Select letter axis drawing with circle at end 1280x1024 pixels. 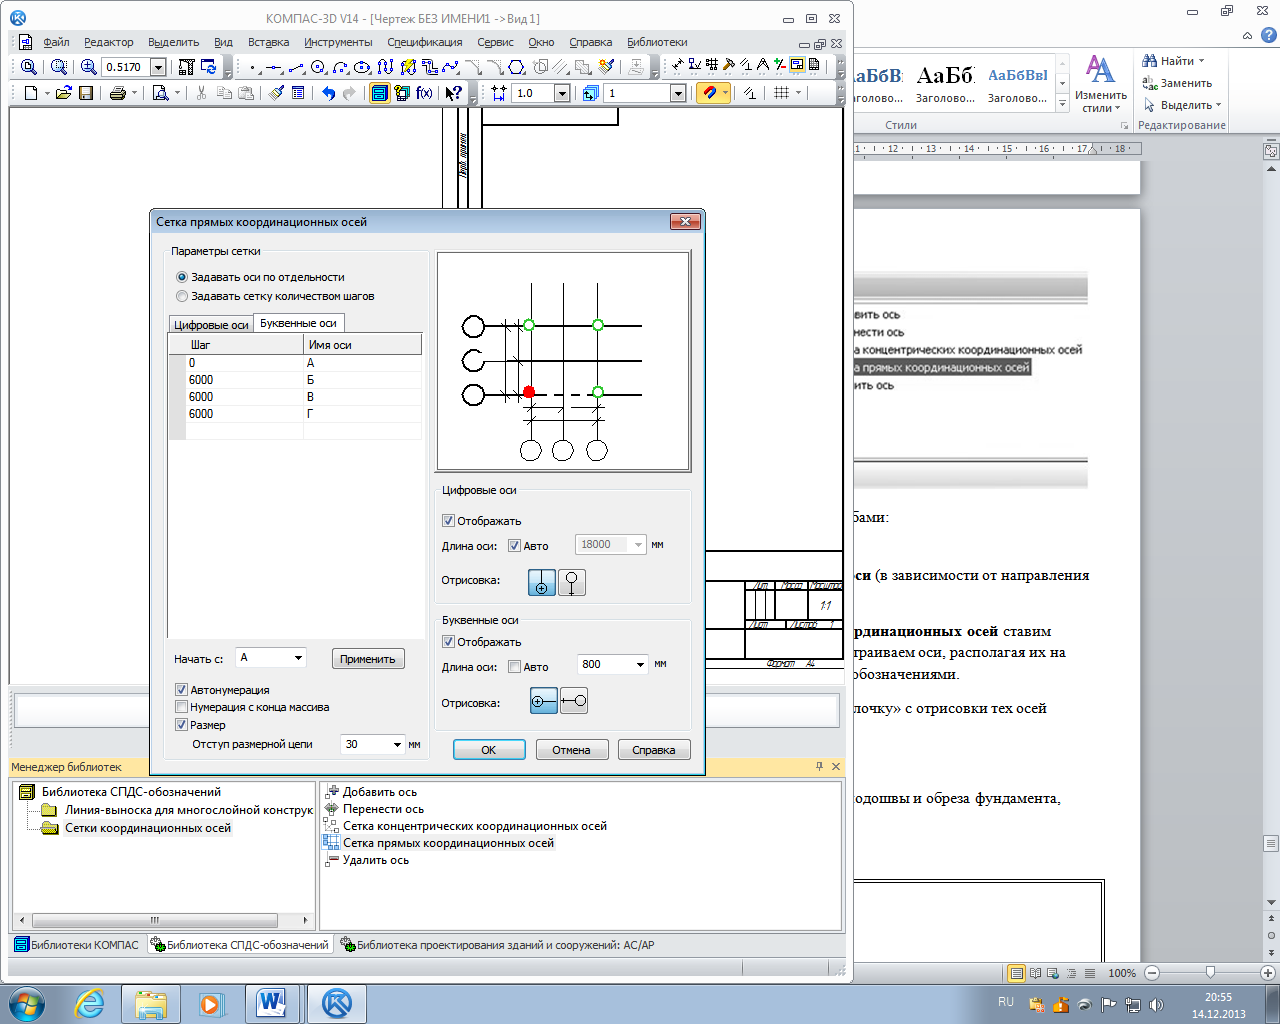[x=574, y=702]
